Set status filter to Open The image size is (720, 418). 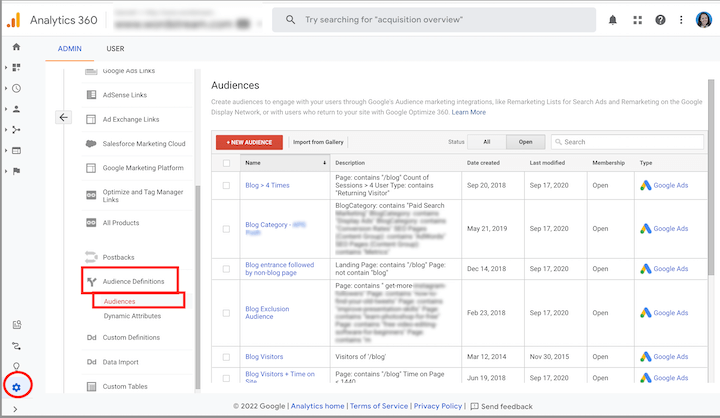[525, 142]
